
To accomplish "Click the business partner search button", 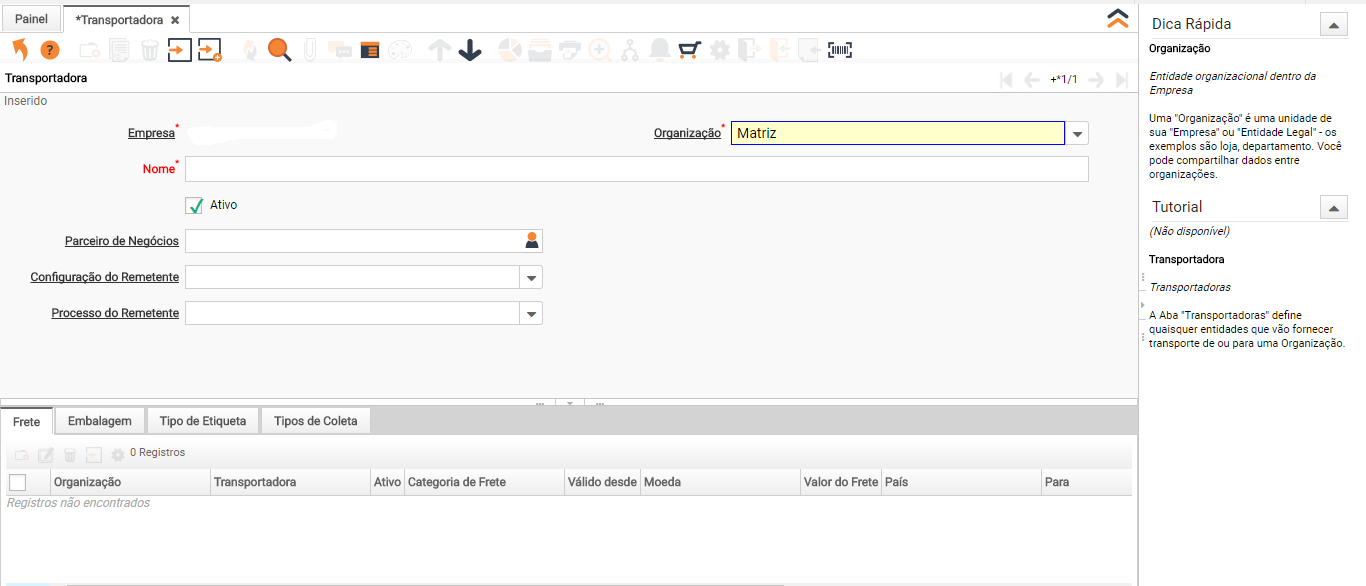I will click(532, 241).
